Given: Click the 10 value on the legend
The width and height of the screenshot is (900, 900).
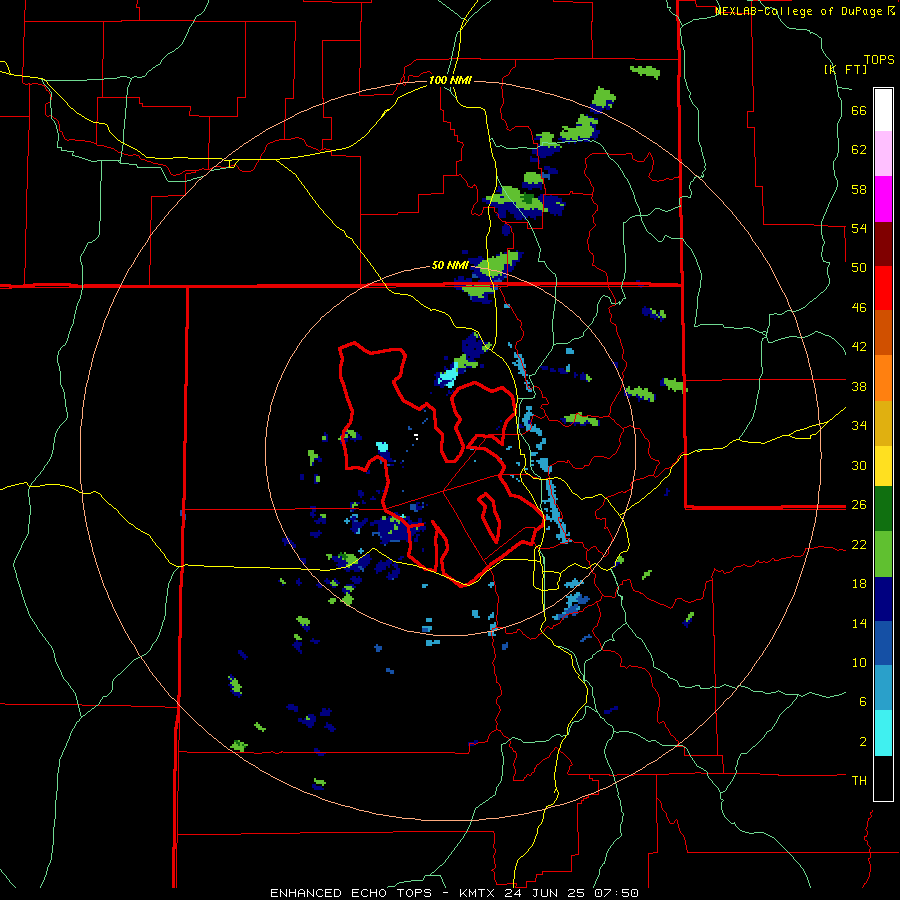Looking at the screenshot, I should pos(859,662).
